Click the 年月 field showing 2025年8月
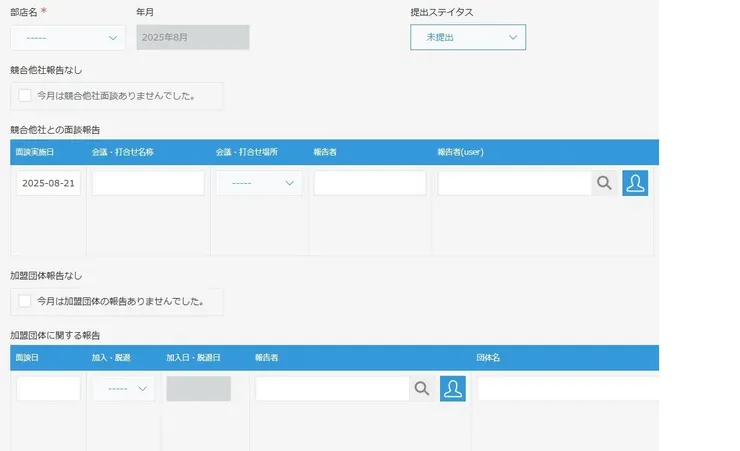This screenshot has width=740, height=451. [193, 38]
